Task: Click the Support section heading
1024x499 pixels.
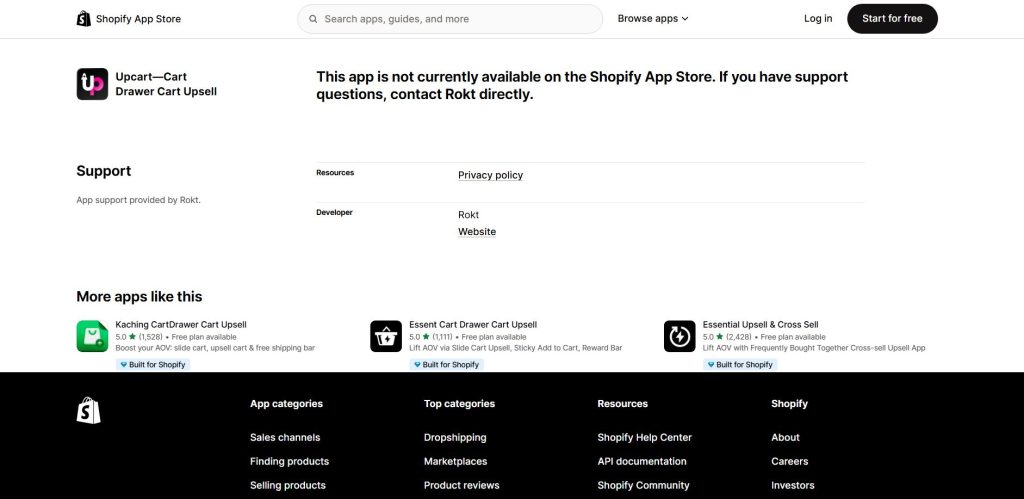Action: 103,170
